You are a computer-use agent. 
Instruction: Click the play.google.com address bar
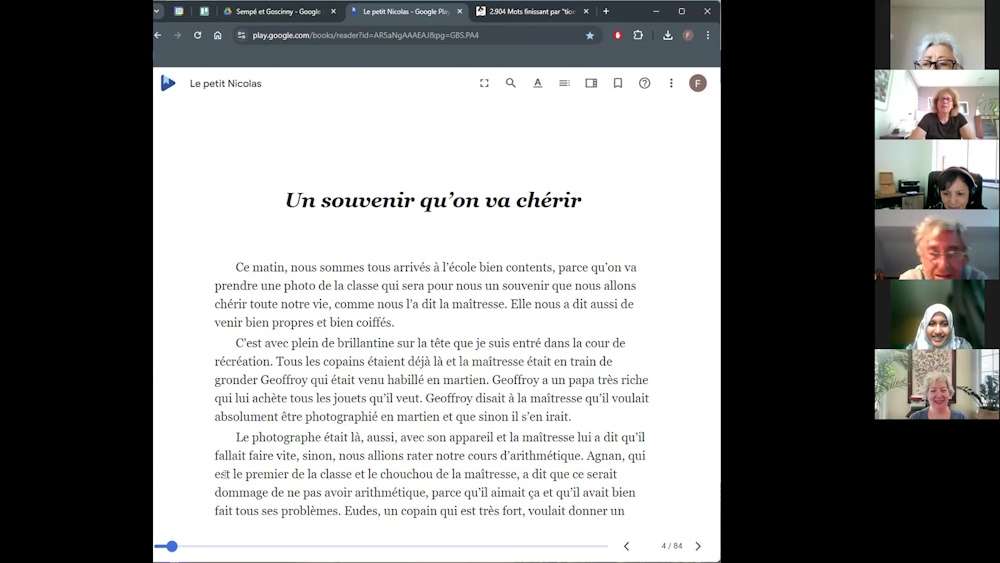417,35
